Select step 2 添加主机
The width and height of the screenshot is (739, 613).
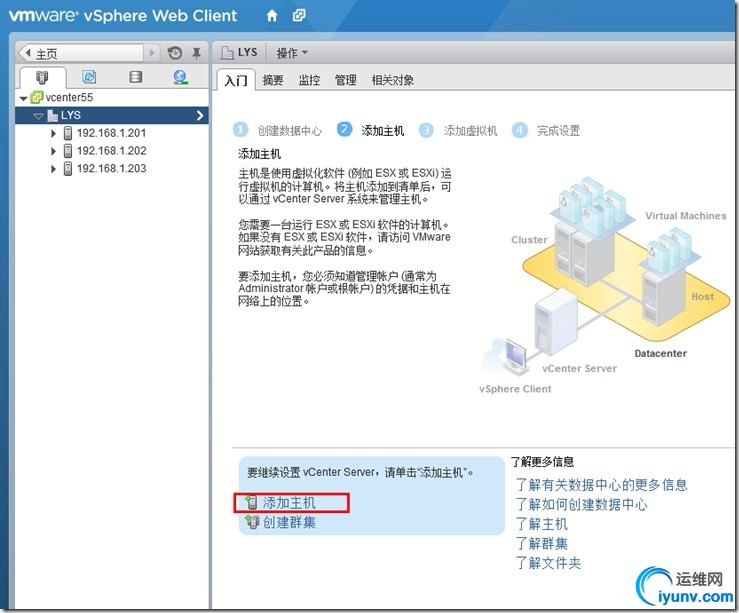[x=370, y=130]
